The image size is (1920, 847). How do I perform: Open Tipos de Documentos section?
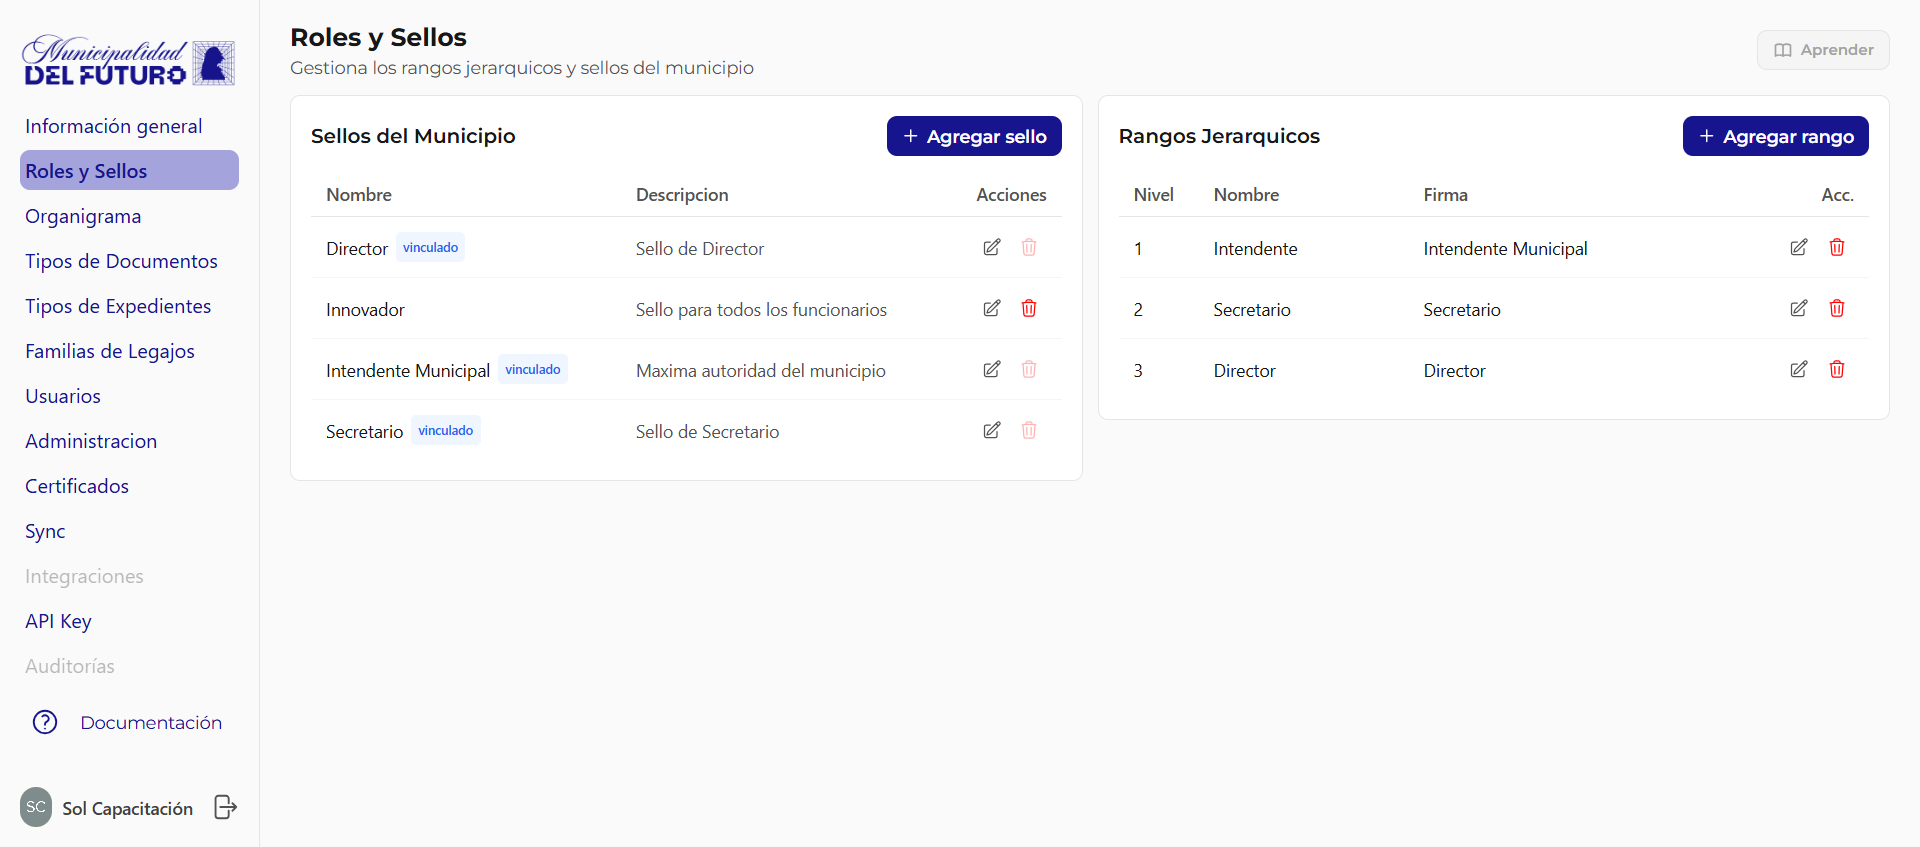[x=121, y=261]
